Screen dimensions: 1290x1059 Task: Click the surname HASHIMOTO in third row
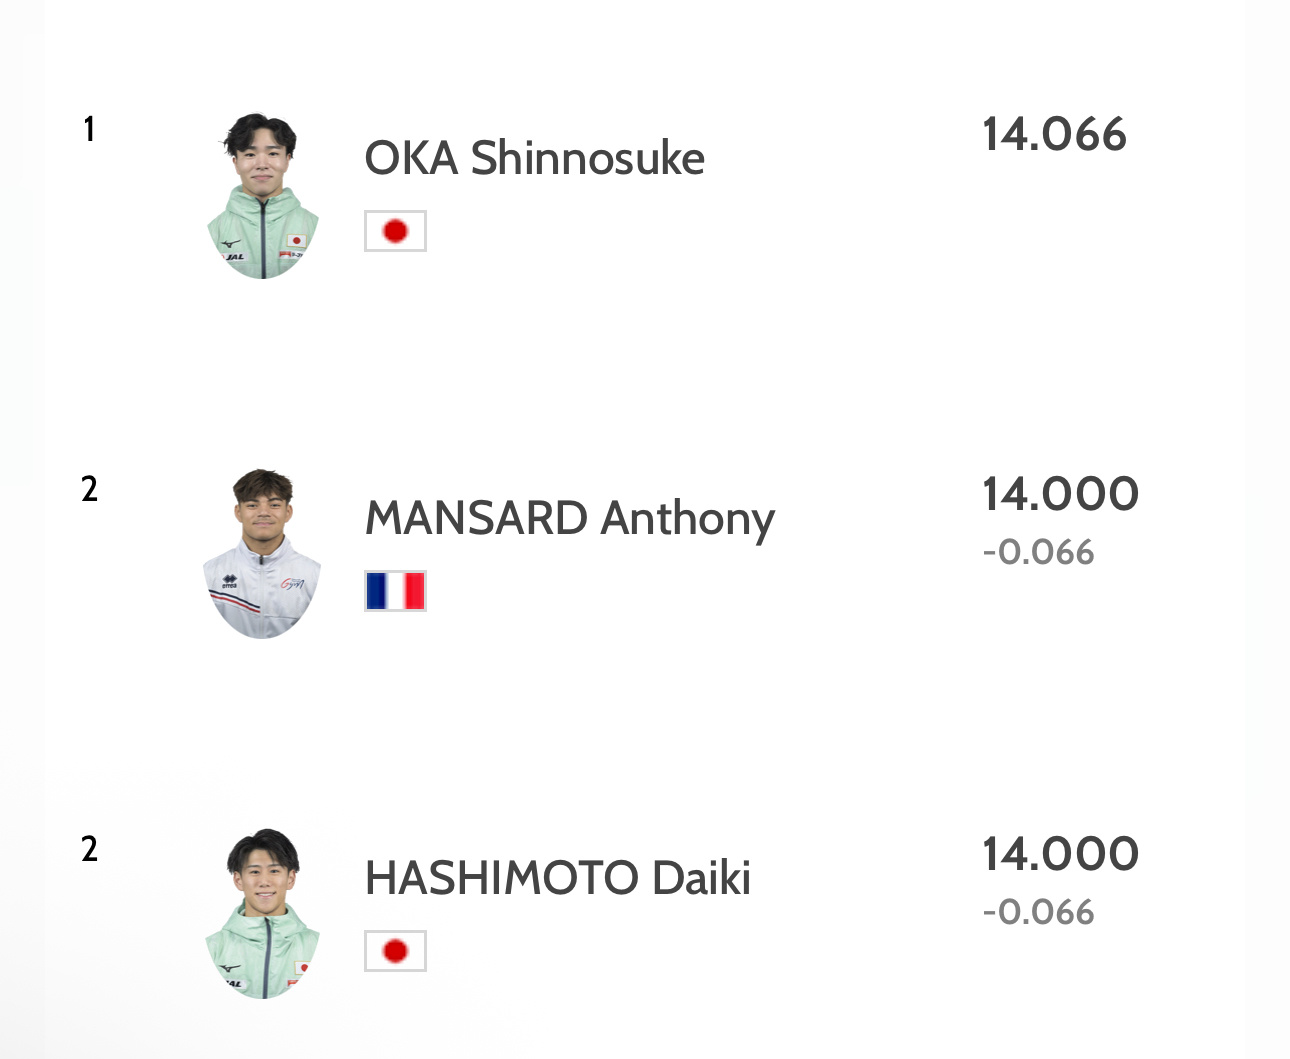[x=502, y=878]
